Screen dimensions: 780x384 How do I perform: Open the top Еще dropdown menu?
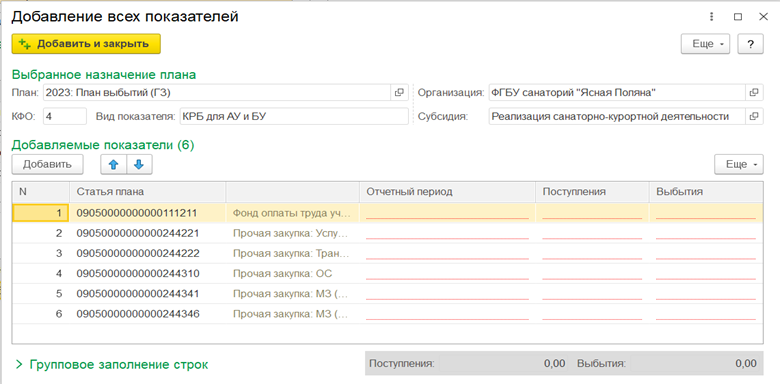pos(705,44)
